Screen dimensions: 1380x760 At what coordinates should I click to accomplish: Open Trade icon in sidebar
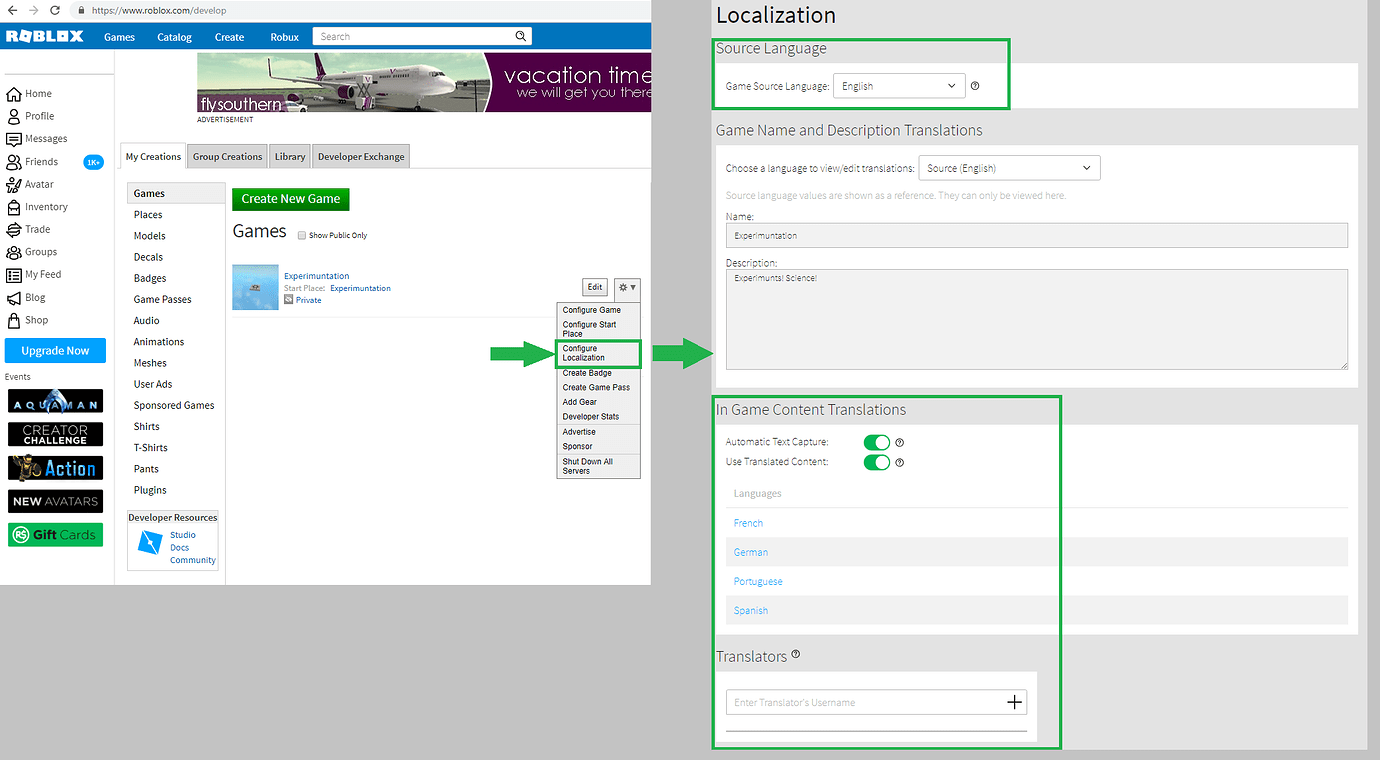pyautogui.click(x=14, y=229)
